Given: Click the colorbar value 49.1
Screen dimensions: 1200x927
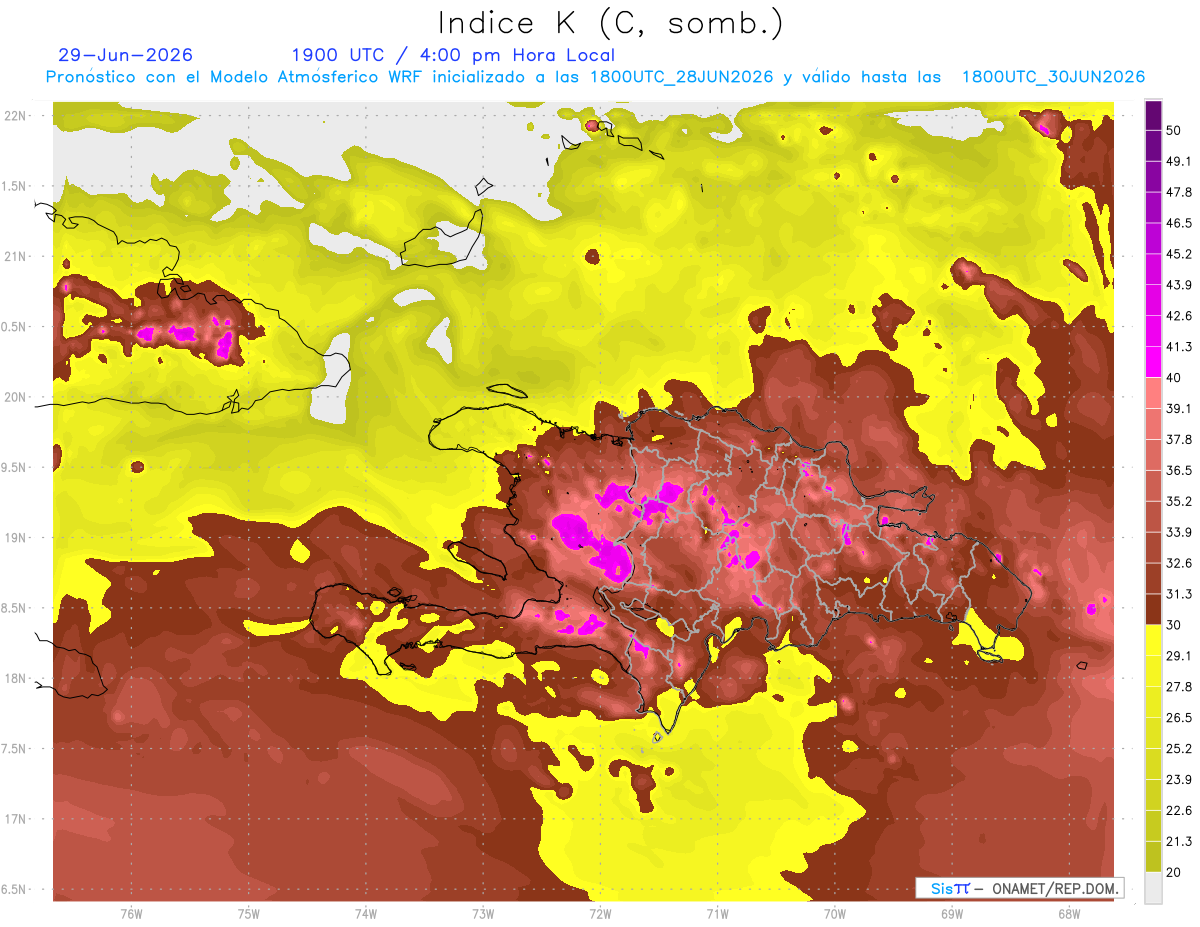Looking at the screenshot, I should 1179,160.
